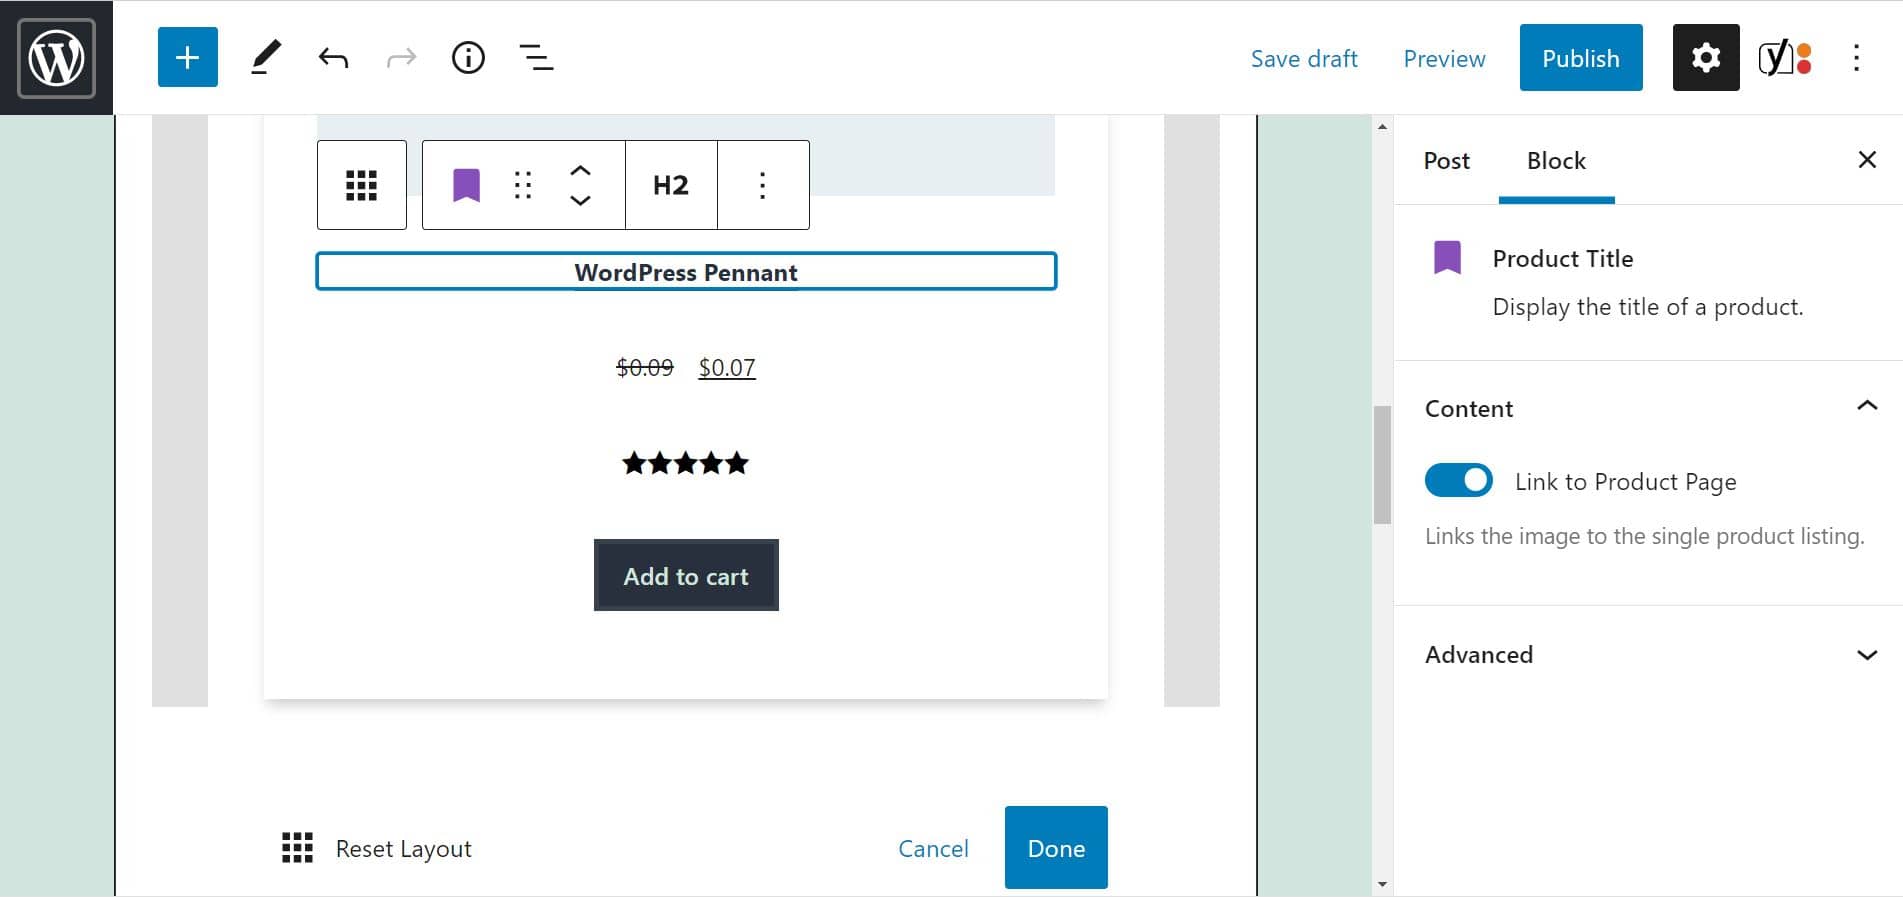Move the block down
The image size is (1903, 897).
580,200
